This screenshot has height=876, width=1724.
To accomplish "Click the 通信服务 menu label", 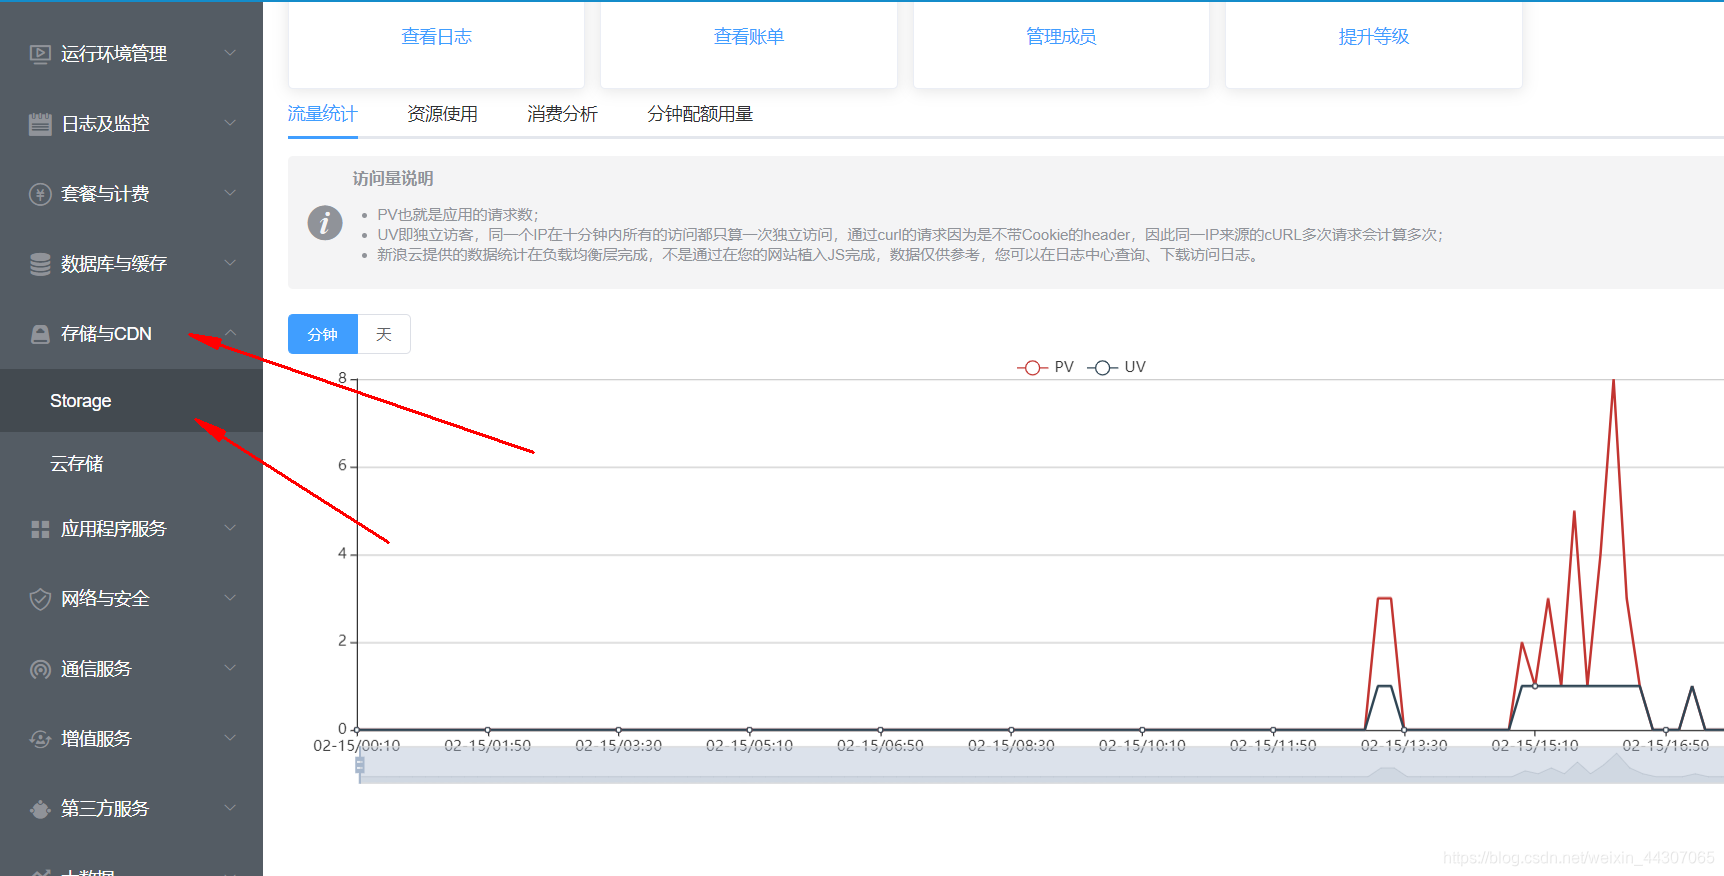I will [96, 669].
